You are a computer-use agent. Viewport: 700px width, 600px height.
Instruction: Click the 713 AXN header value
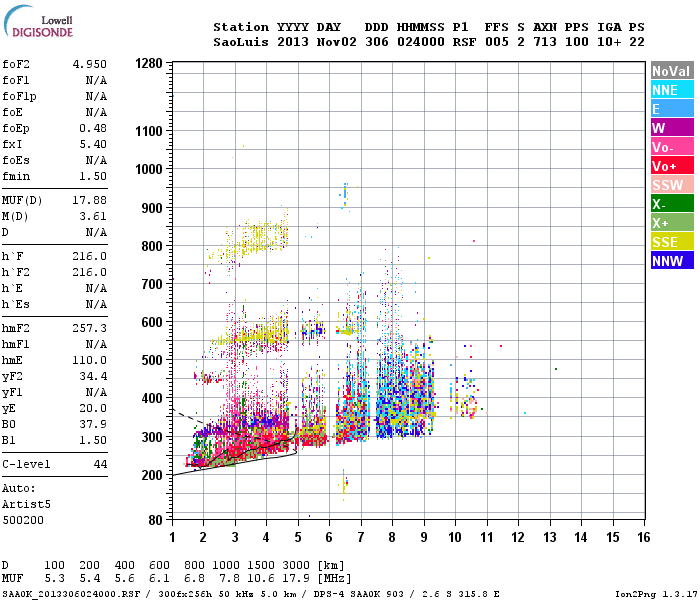pyautogui.click(x=545, y=42)
